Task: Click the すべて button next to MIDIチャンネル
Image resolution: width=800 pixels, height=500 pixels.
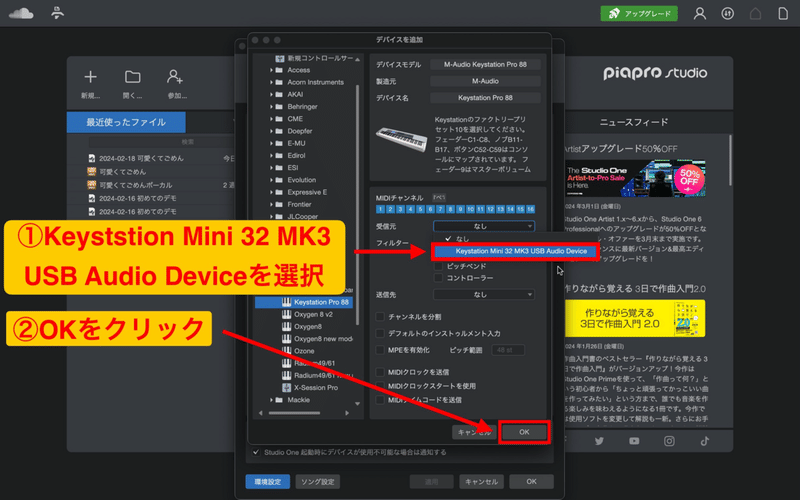Action: (439, 197)
